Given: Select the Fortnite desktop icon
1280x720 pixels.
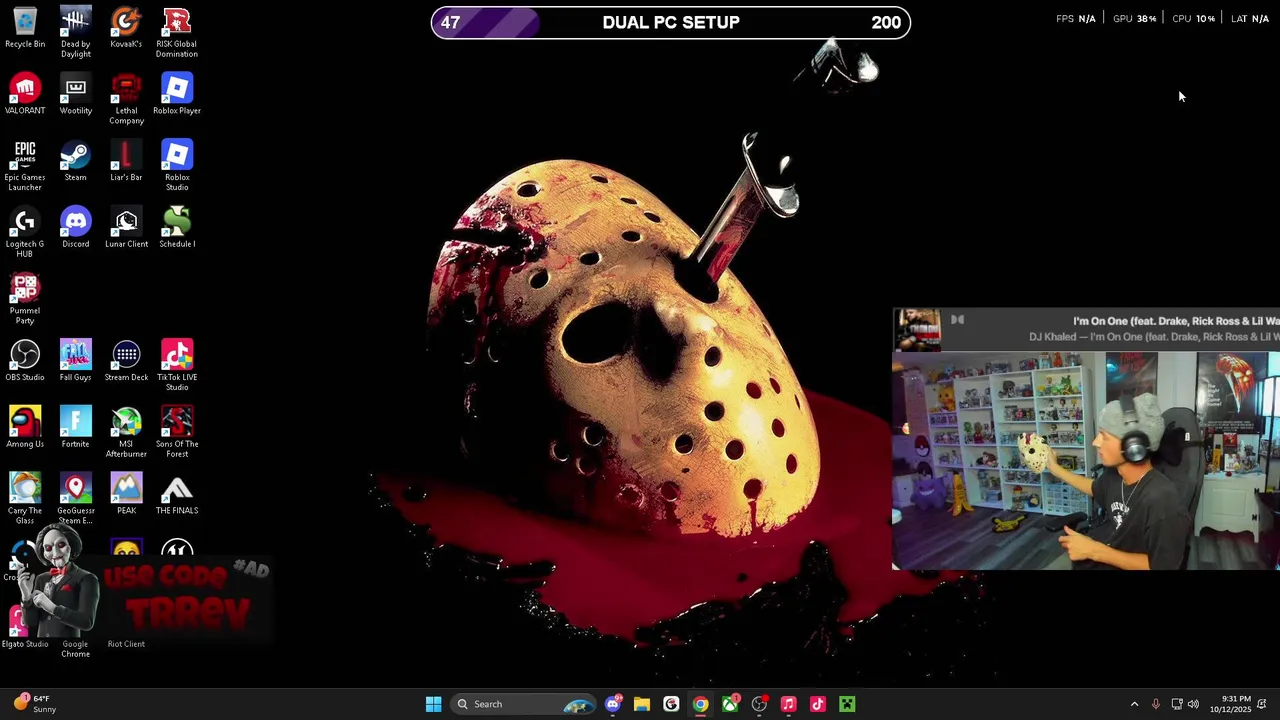Looking at the screenshot, I should pyautogui.click(x=76, y=428).
